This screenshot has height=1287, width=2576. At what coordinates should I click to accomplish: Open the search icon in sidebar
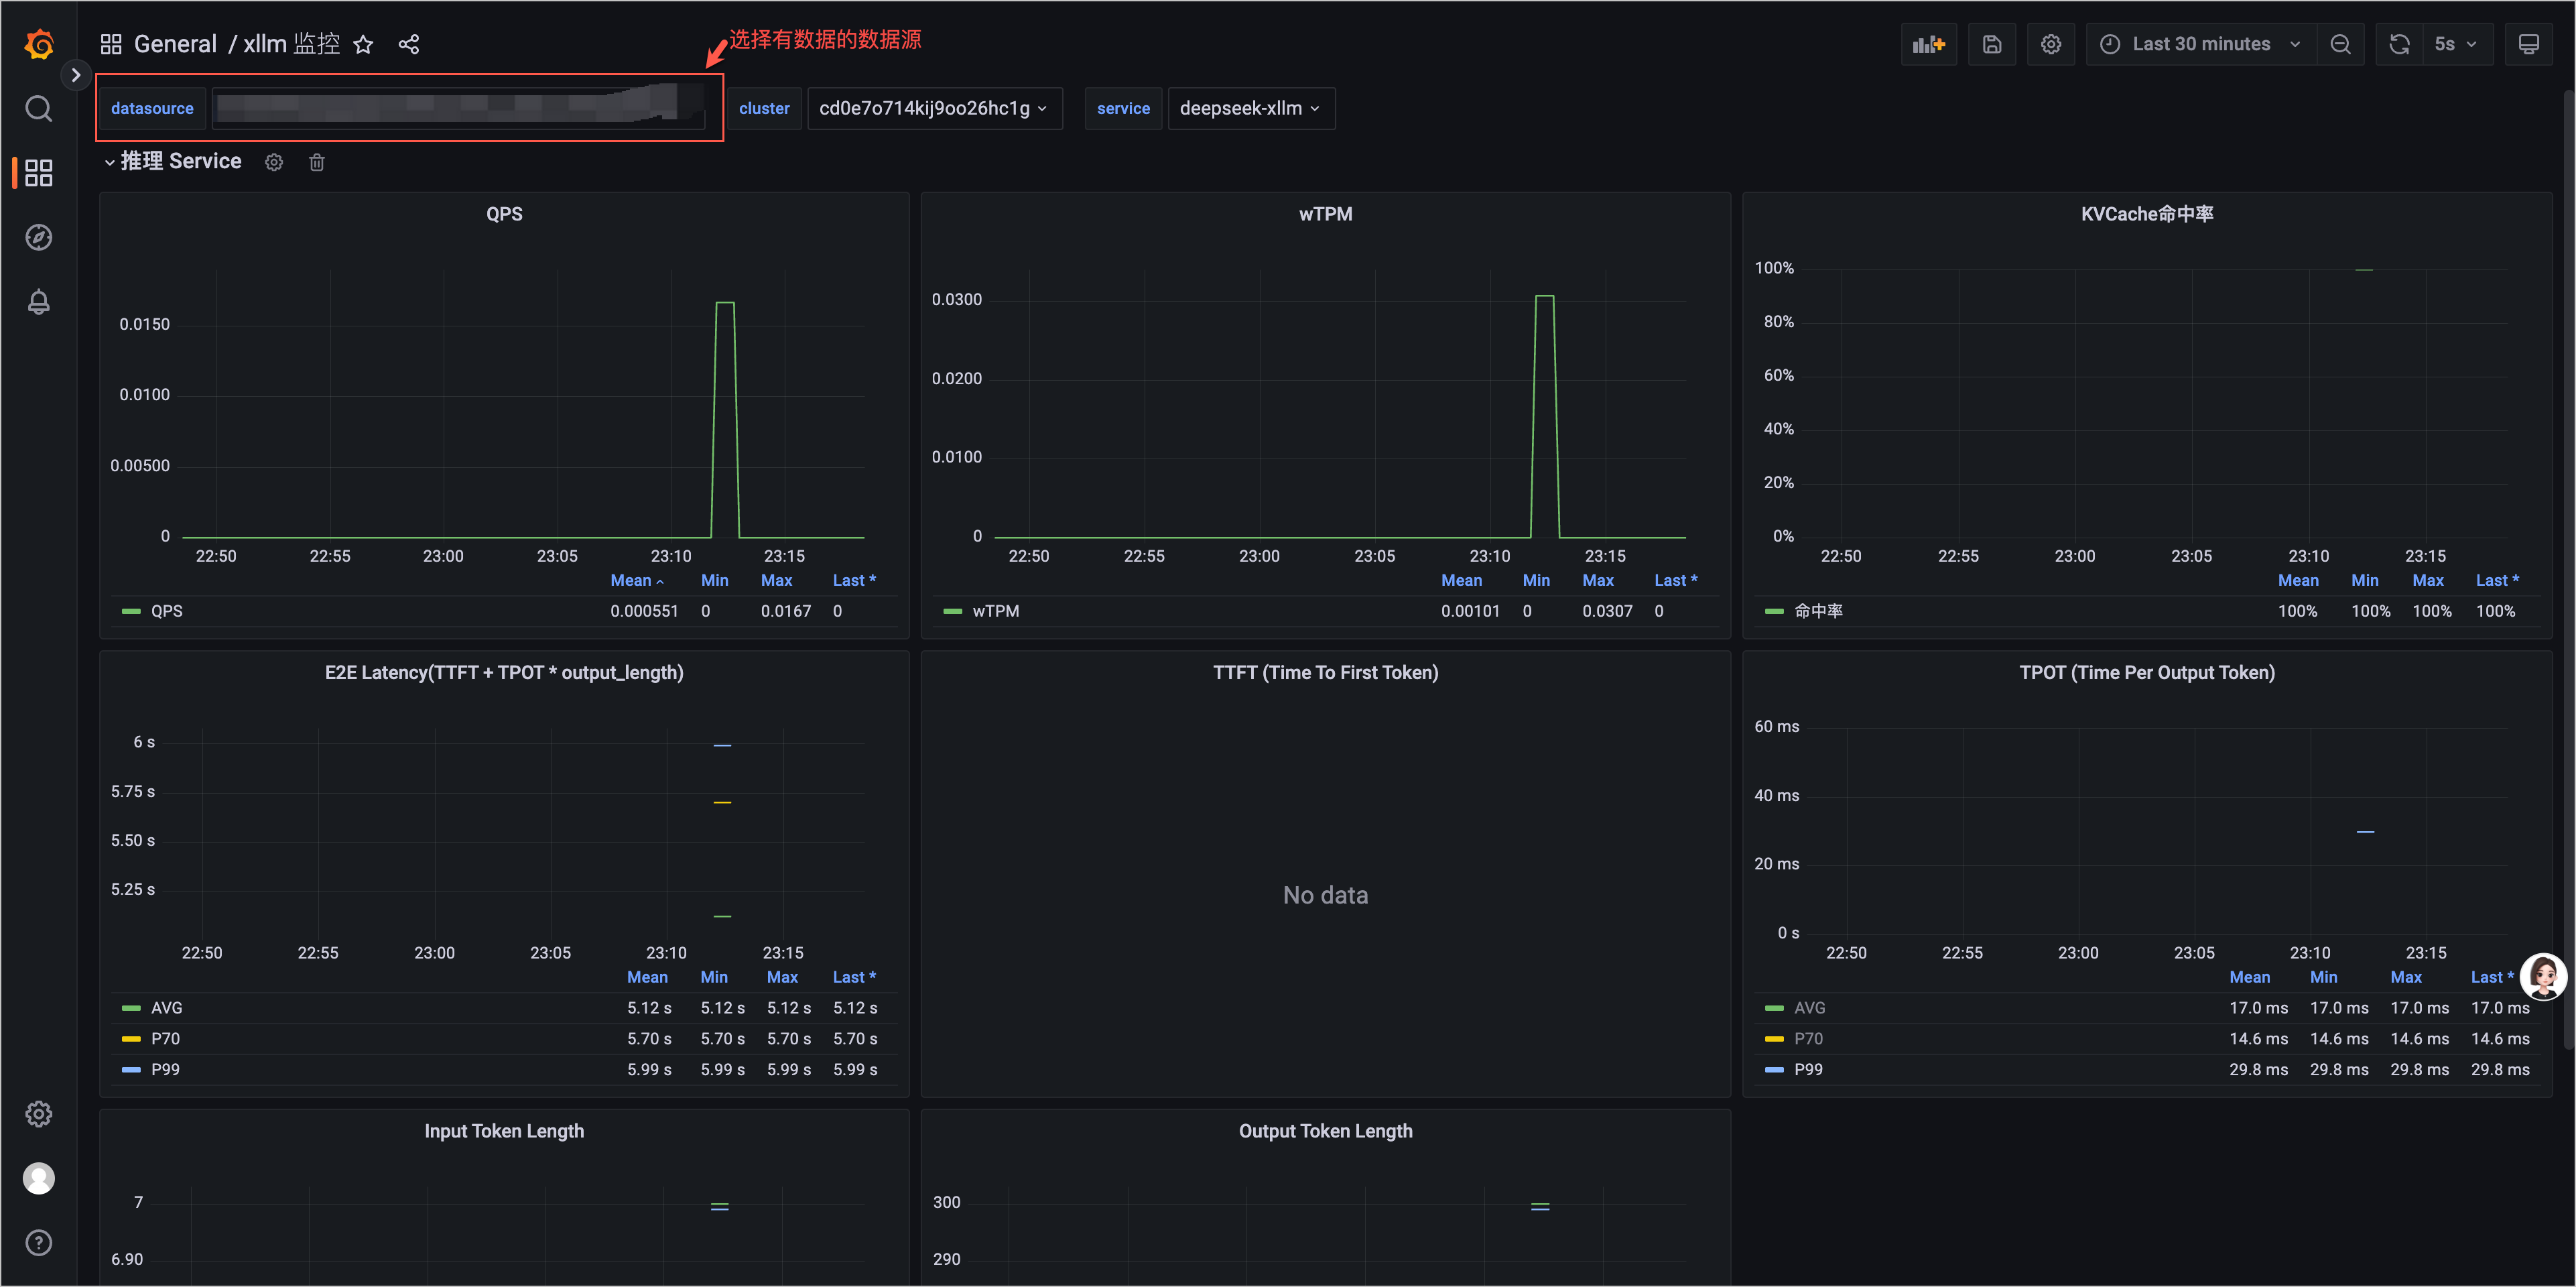tap(38, 108)
